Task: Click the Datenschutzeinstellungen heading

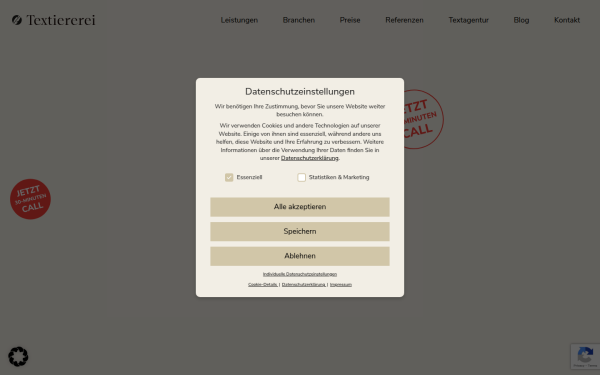Action: point(300,91)
